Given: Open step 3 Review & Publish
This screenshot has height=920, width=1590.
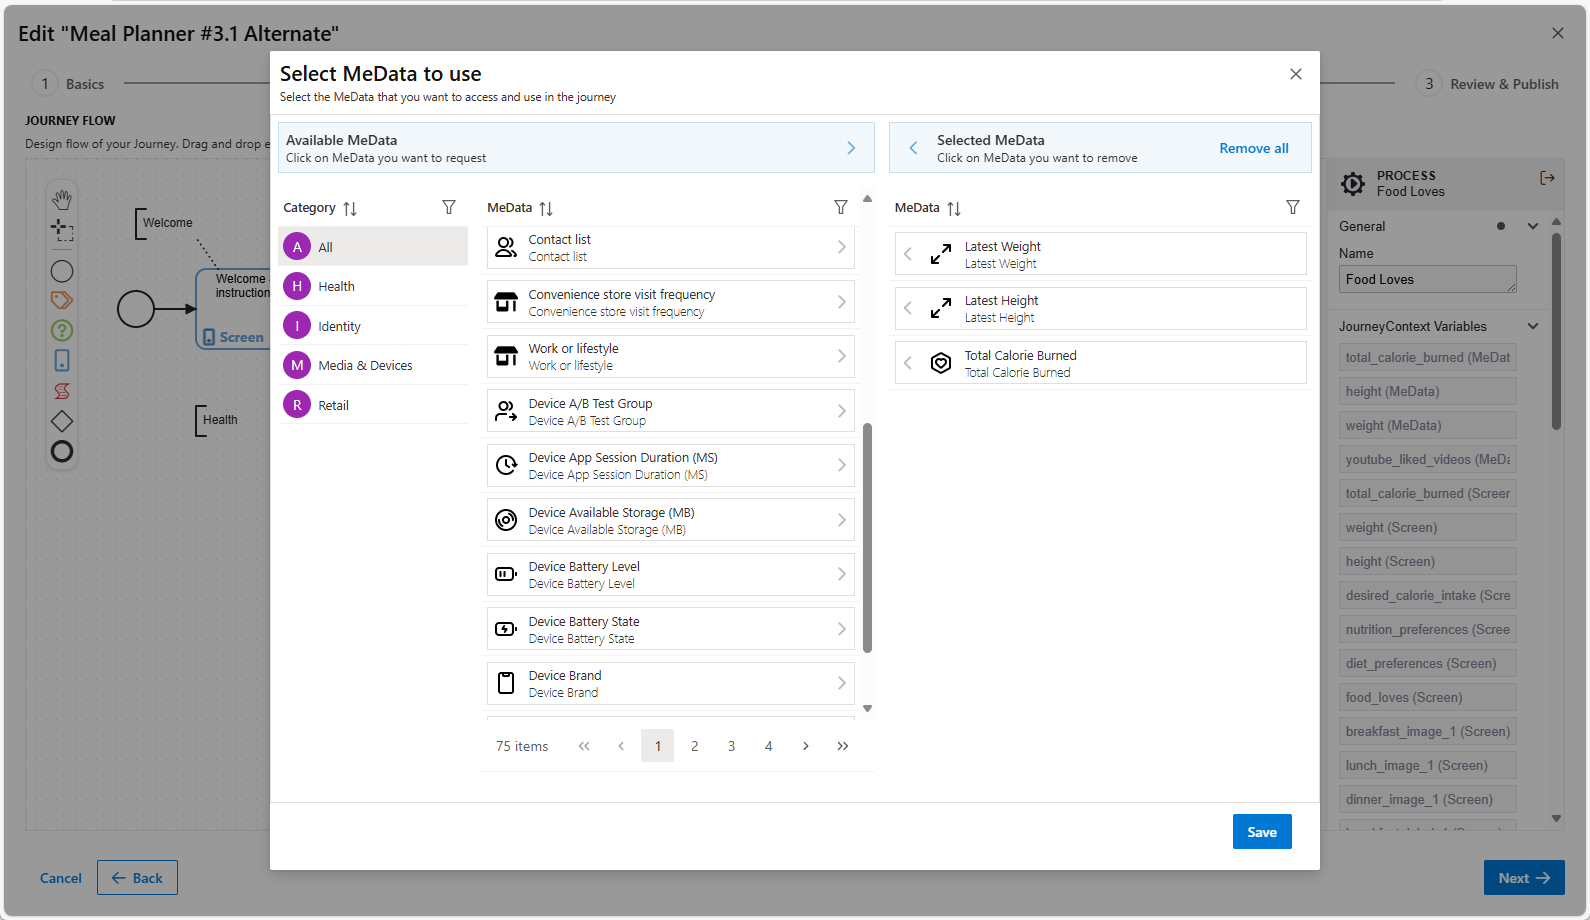Looking at the screenshot, I should point(1488,84).
